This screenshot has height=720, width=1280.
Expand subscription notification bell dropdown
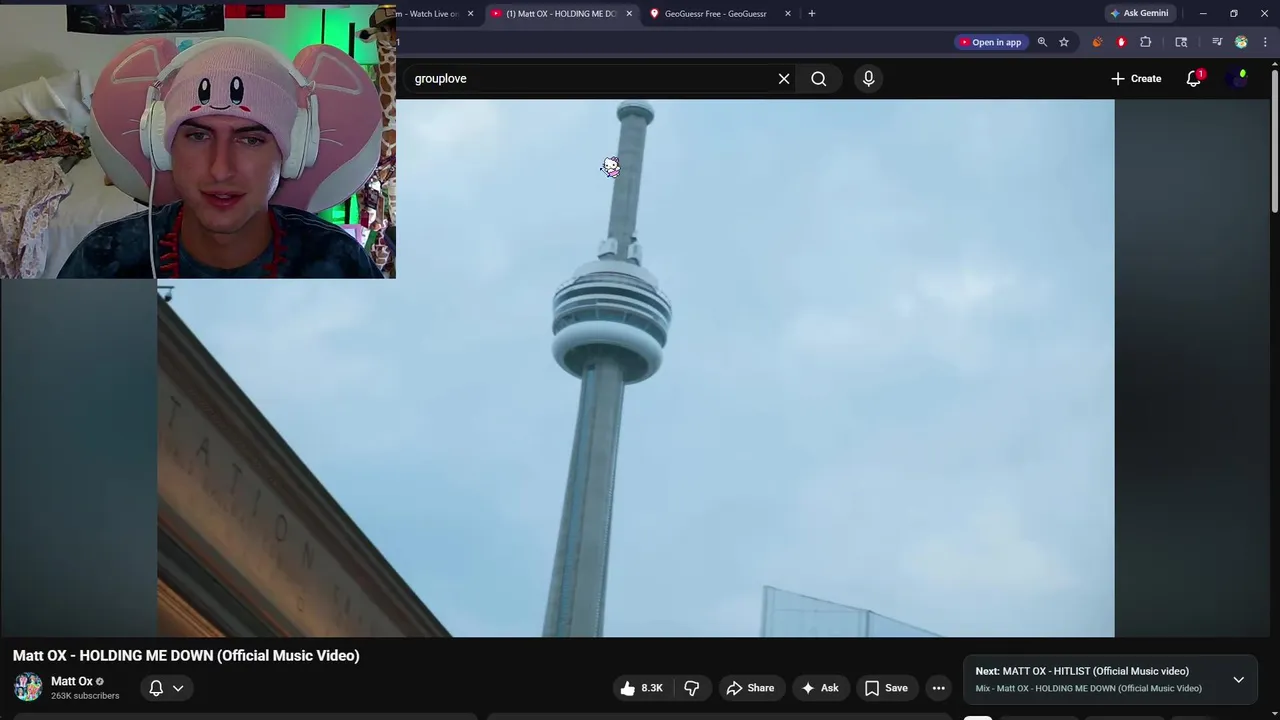click(166, 688)
